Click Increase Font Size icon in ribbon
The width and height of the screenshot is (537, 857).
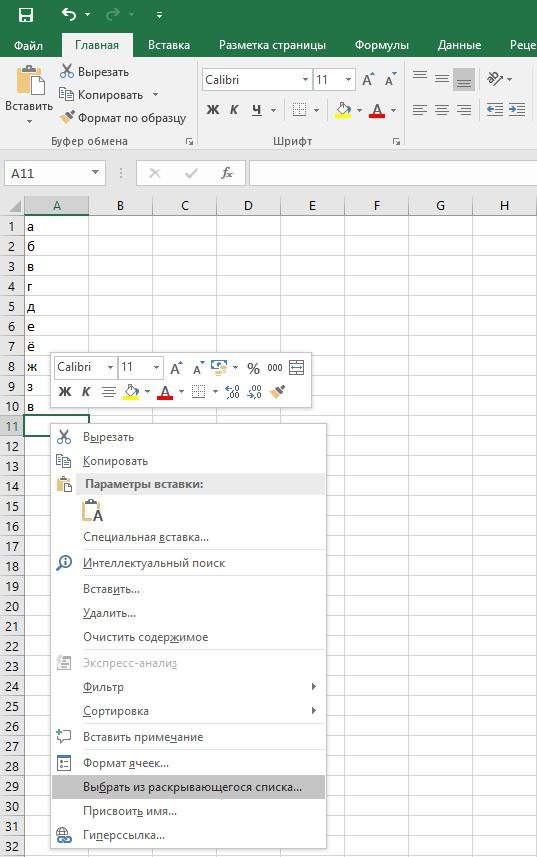368,80
